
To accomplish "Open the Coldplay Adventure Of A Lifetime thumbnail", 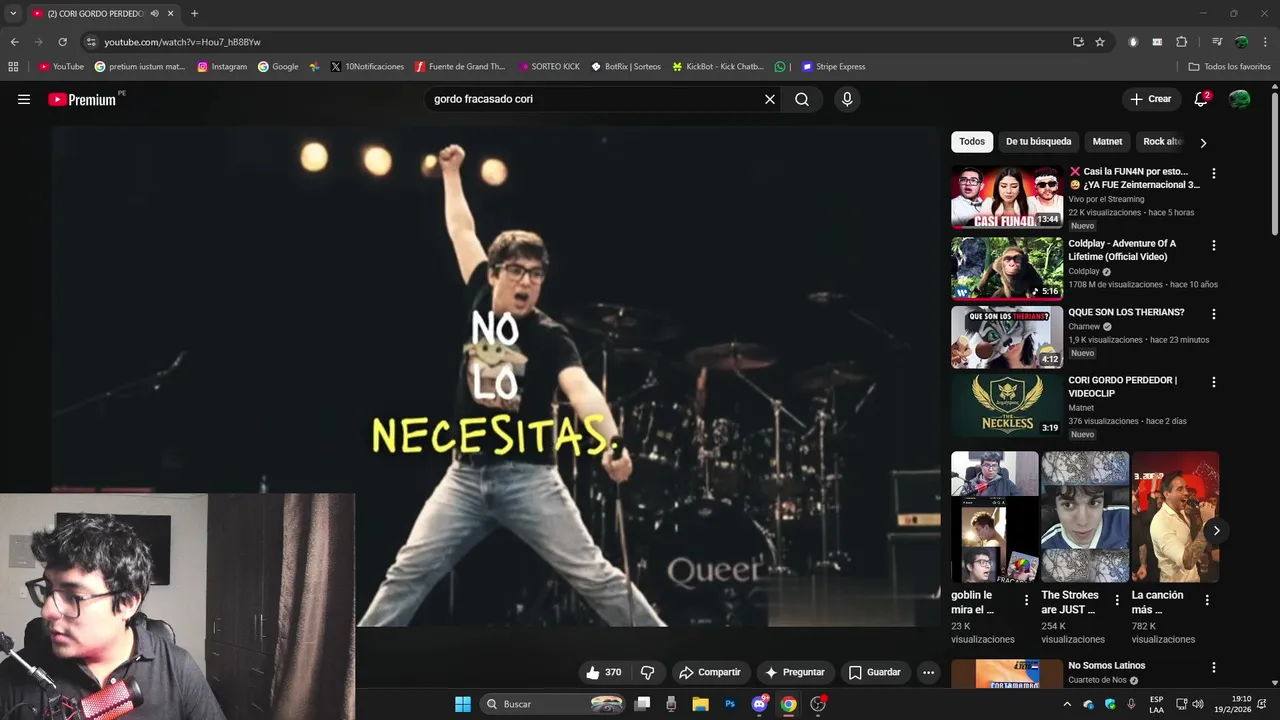I will click(x=1007, y=268).
